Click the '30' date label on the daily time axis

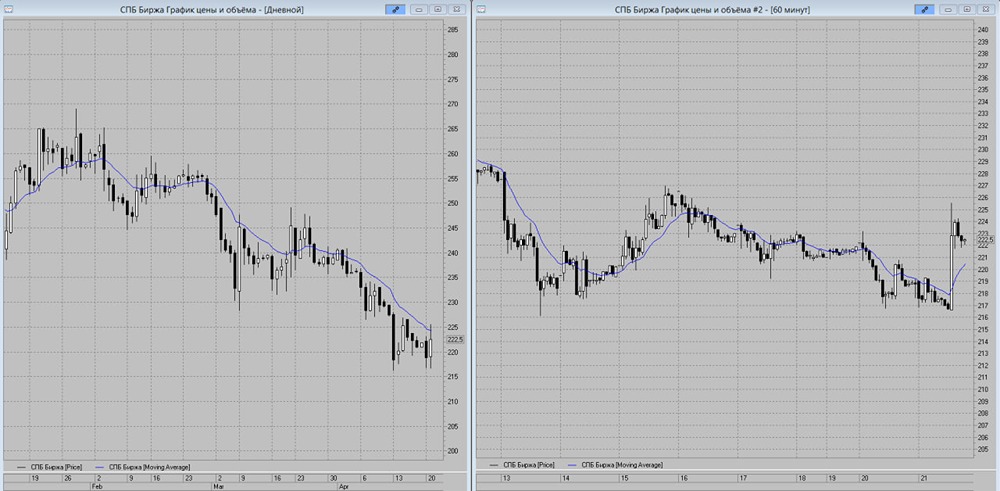point(333,478)
